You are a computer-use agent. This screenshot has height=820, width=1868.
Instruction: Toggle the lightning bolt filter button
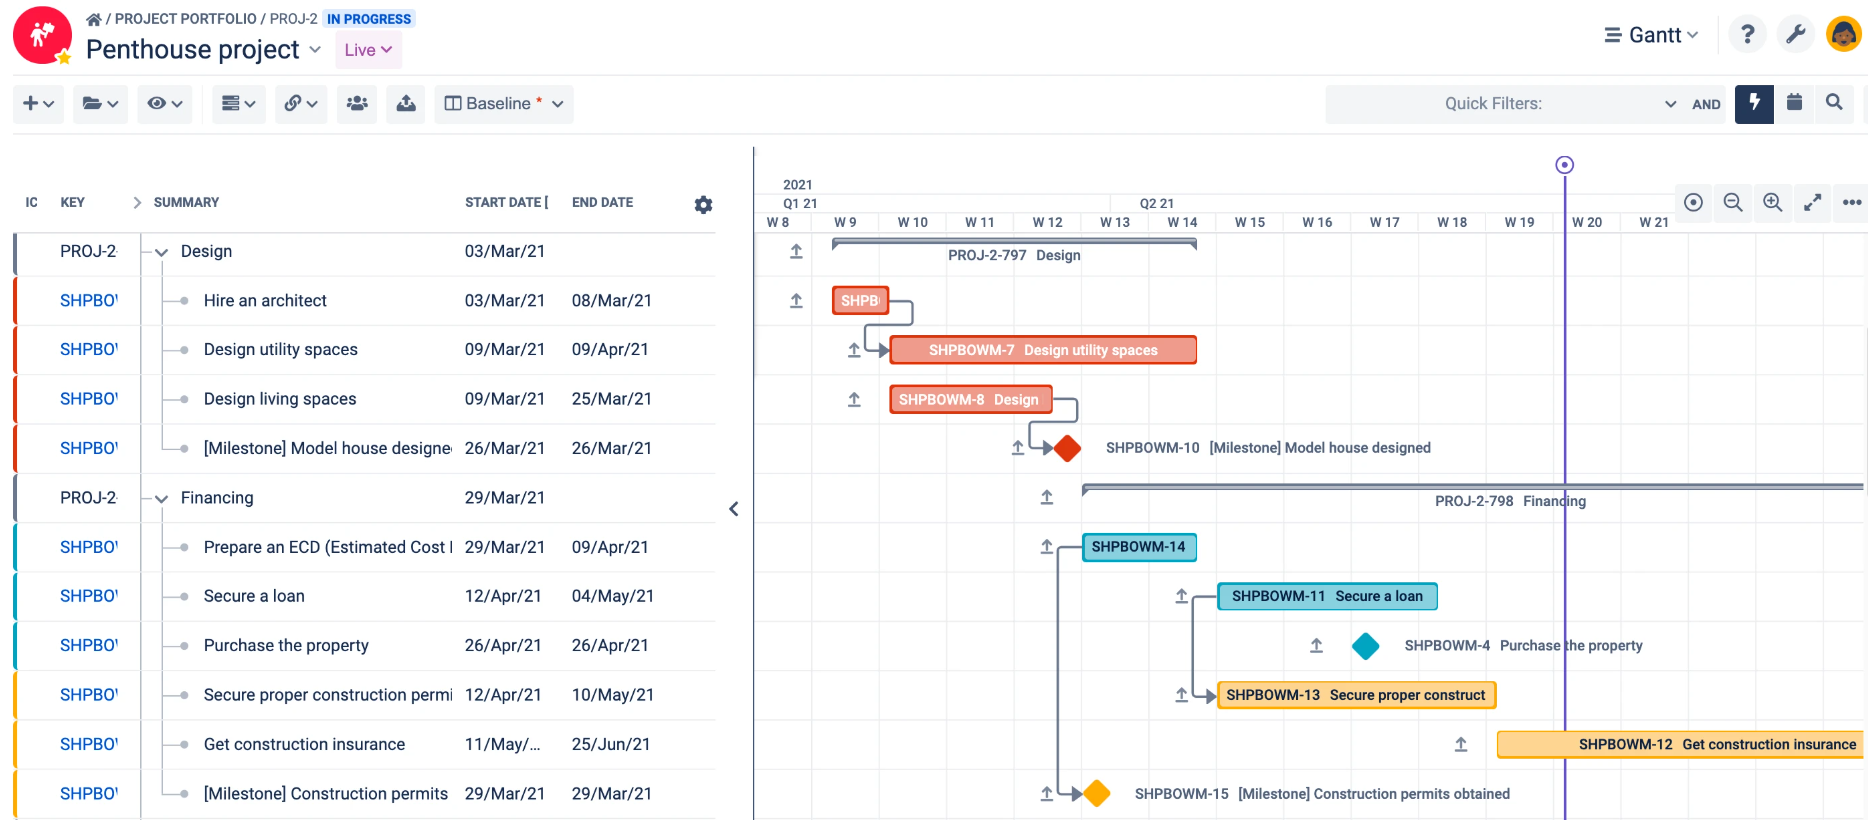1754,103
